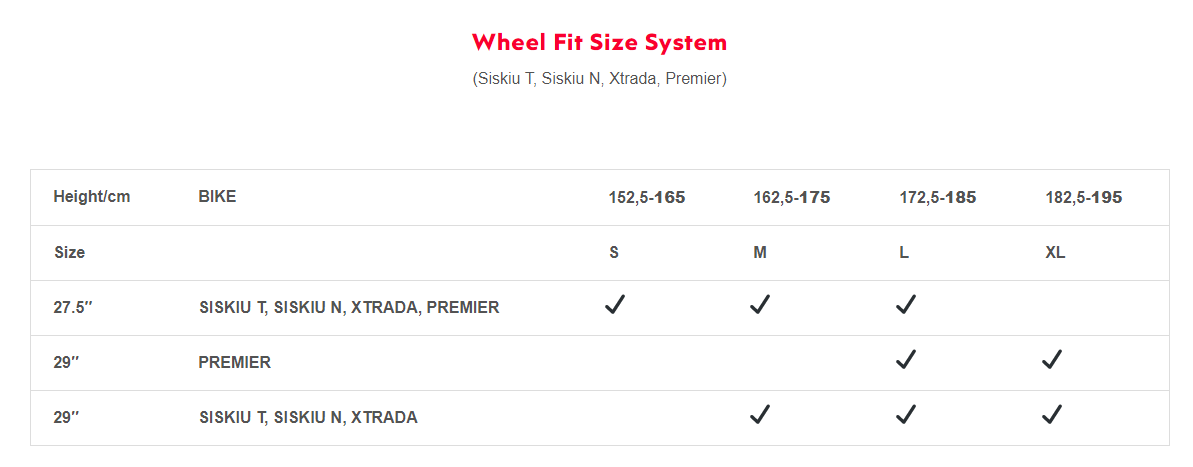Screen dimensions: 1193x467
Task: Click the Height/cm header cell
Action: tap(92, 197)
